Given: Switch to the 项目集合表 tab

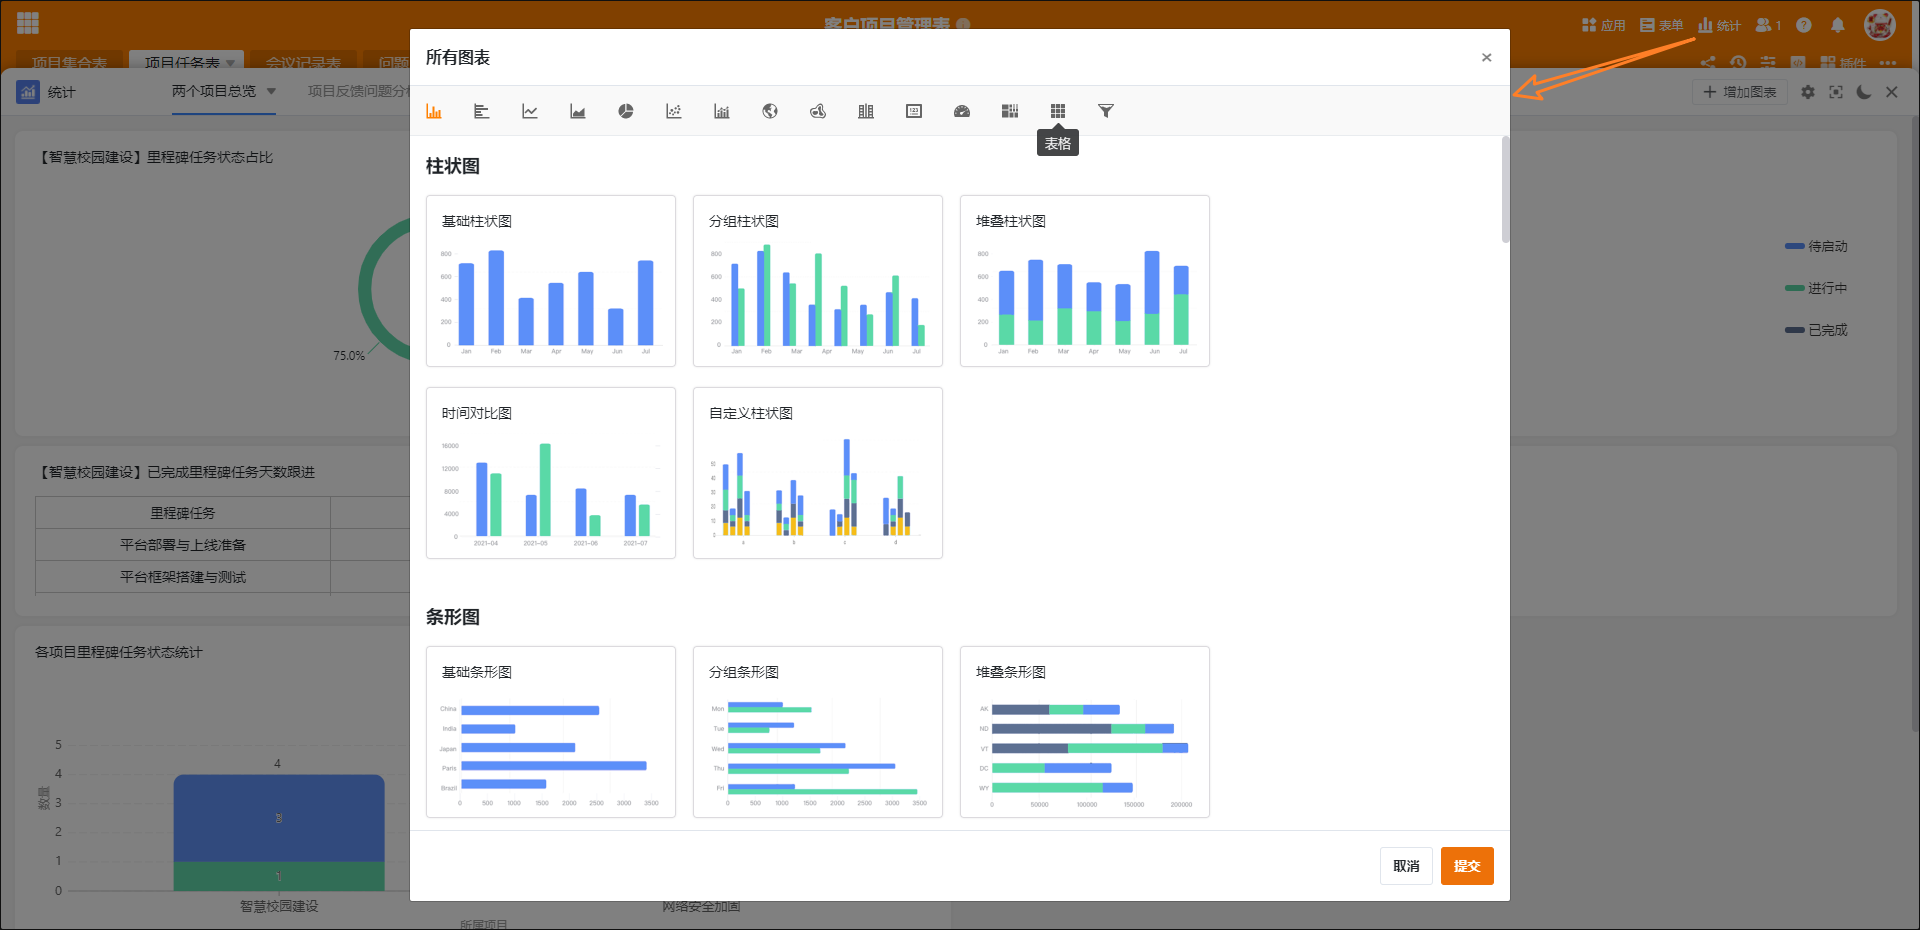Looking at the screenshot, I should [x=69, y=62].
